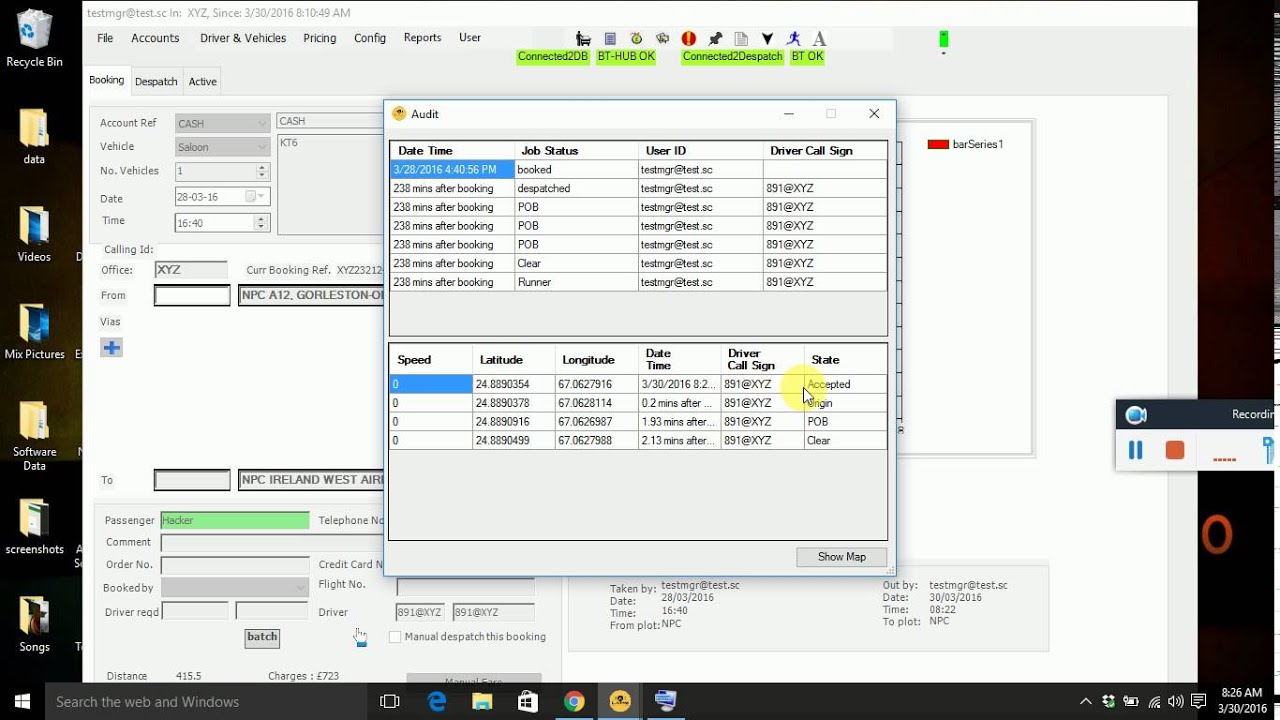Click the batch button

[262, 637]
